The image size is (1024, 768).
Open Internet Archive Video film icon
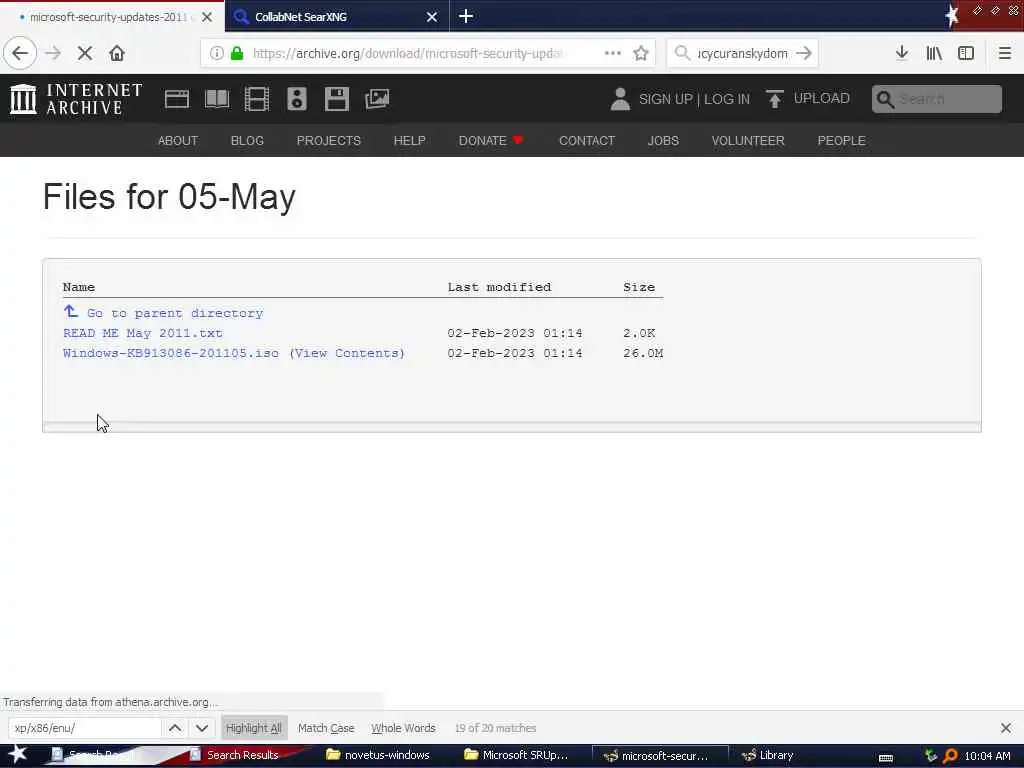coord(257,99)
